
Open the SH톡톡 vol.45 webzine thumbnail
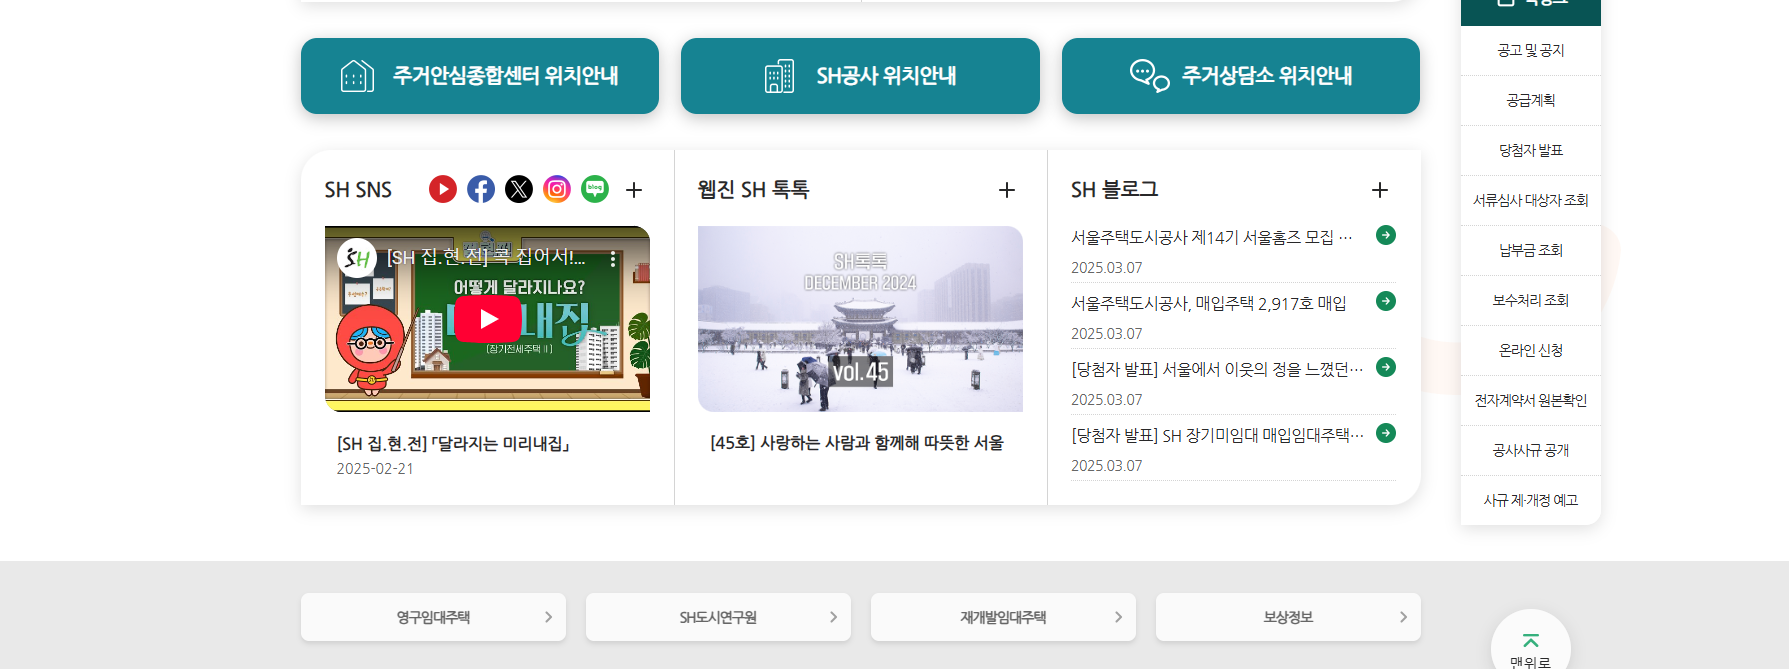click(860, 319)
